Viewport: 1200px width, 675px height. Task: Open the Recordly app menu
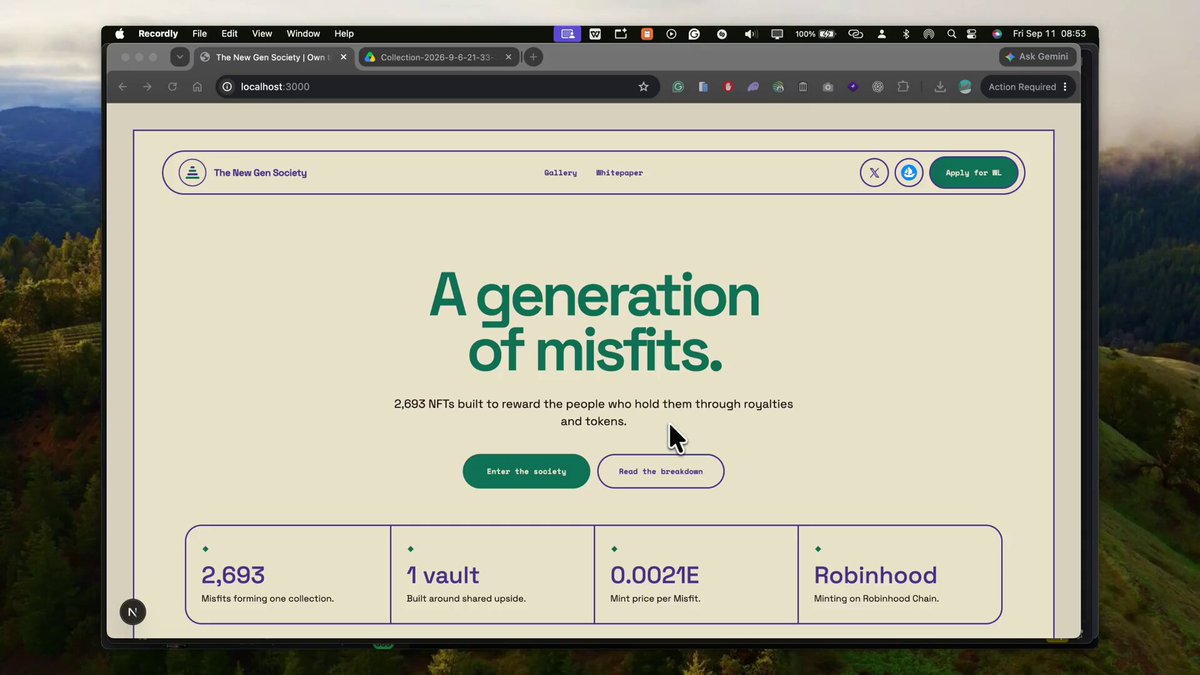[x=158, y=34]
